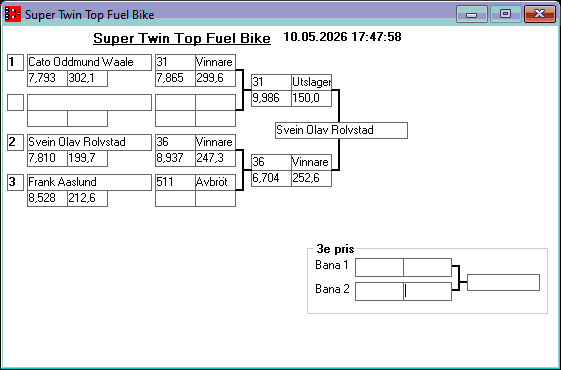Minimize the Super Twin Top Fuel Bike window
Viewport: 561px width, 370px height.
472,14
